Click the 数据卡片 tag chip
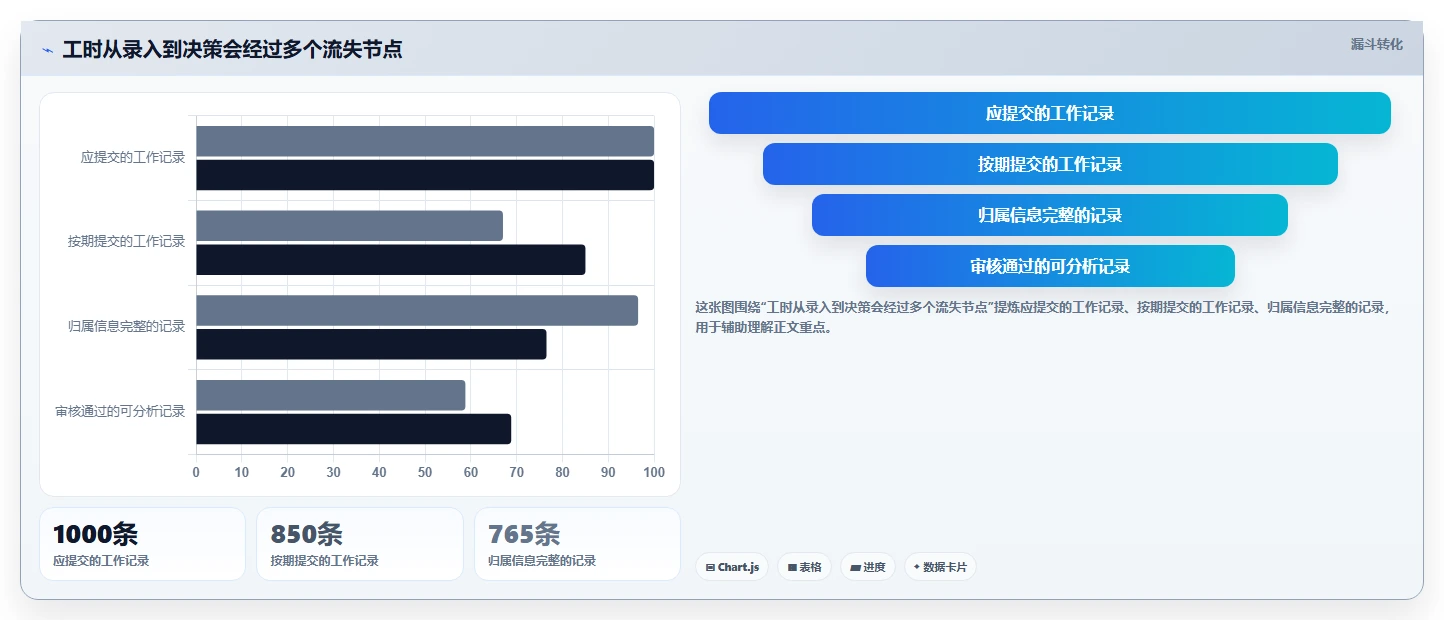The image size is (1444, 620). (940, 567)
